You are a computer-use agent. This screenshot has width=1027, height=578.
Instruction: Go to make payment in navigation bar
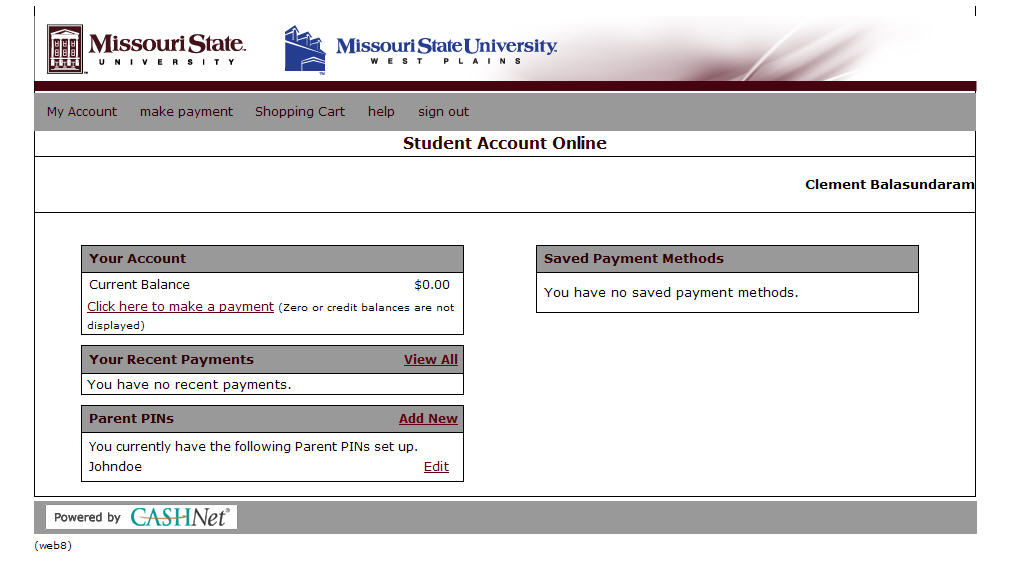click(x=186, y=112)
